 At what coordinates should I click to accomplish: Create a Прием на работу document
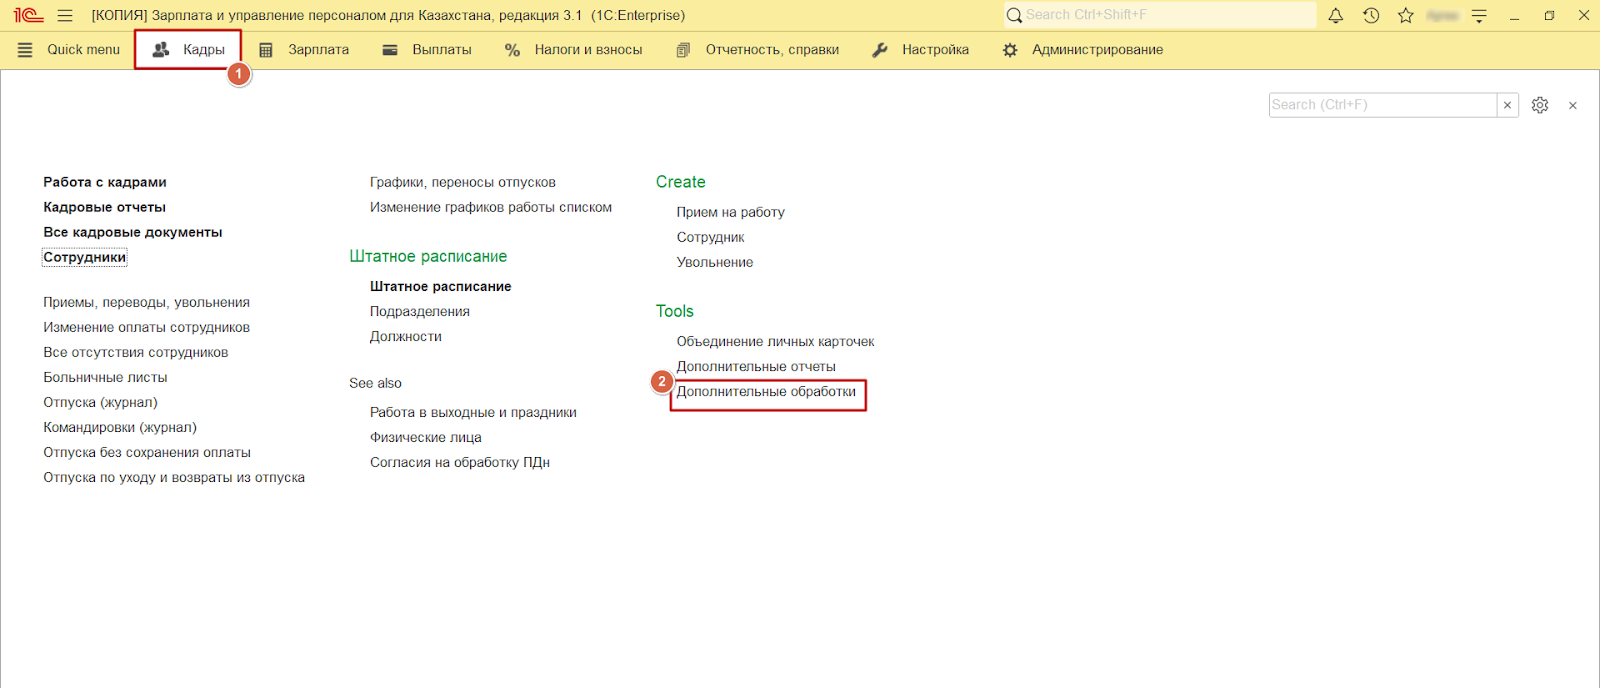click(731, 212)
